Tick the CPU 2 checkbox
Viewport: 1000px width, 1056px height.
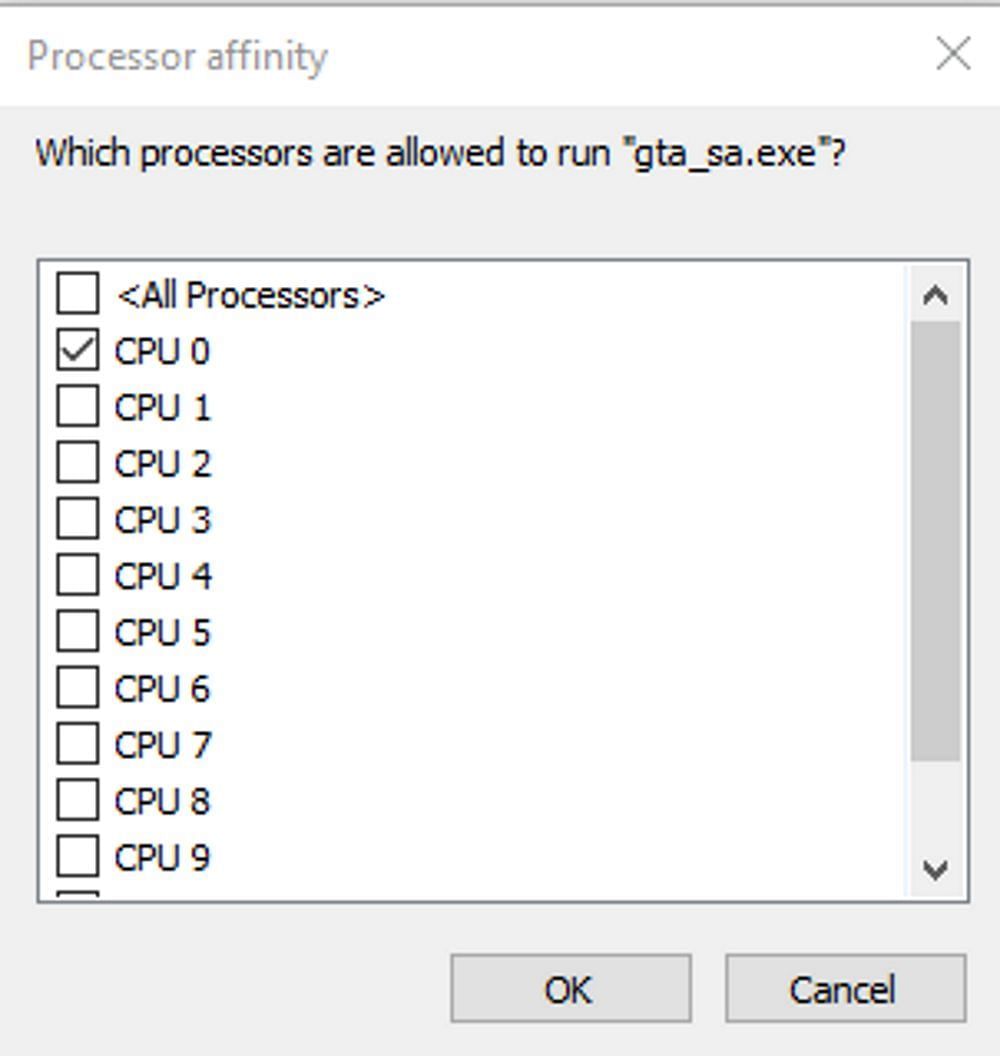pos(78,463)
